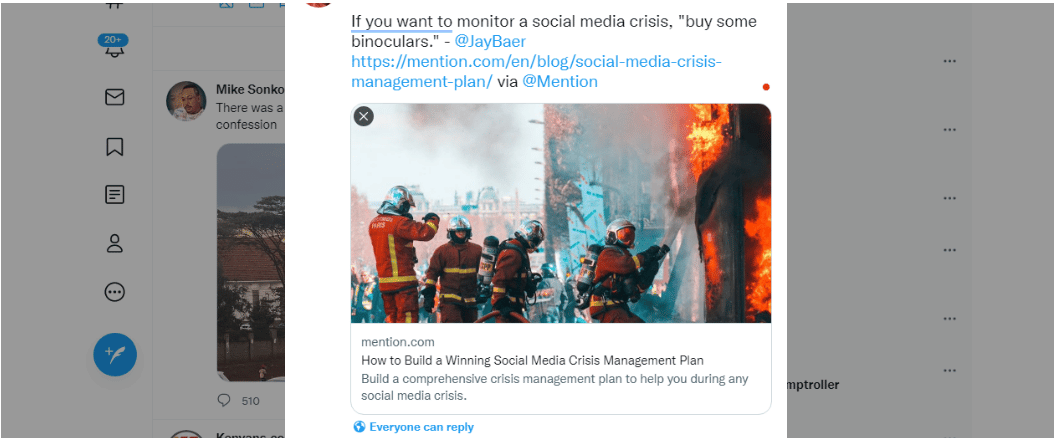Open Notifications bell with 20+ badge
The image size is (1056, 442).
click(x=114, y=48)
